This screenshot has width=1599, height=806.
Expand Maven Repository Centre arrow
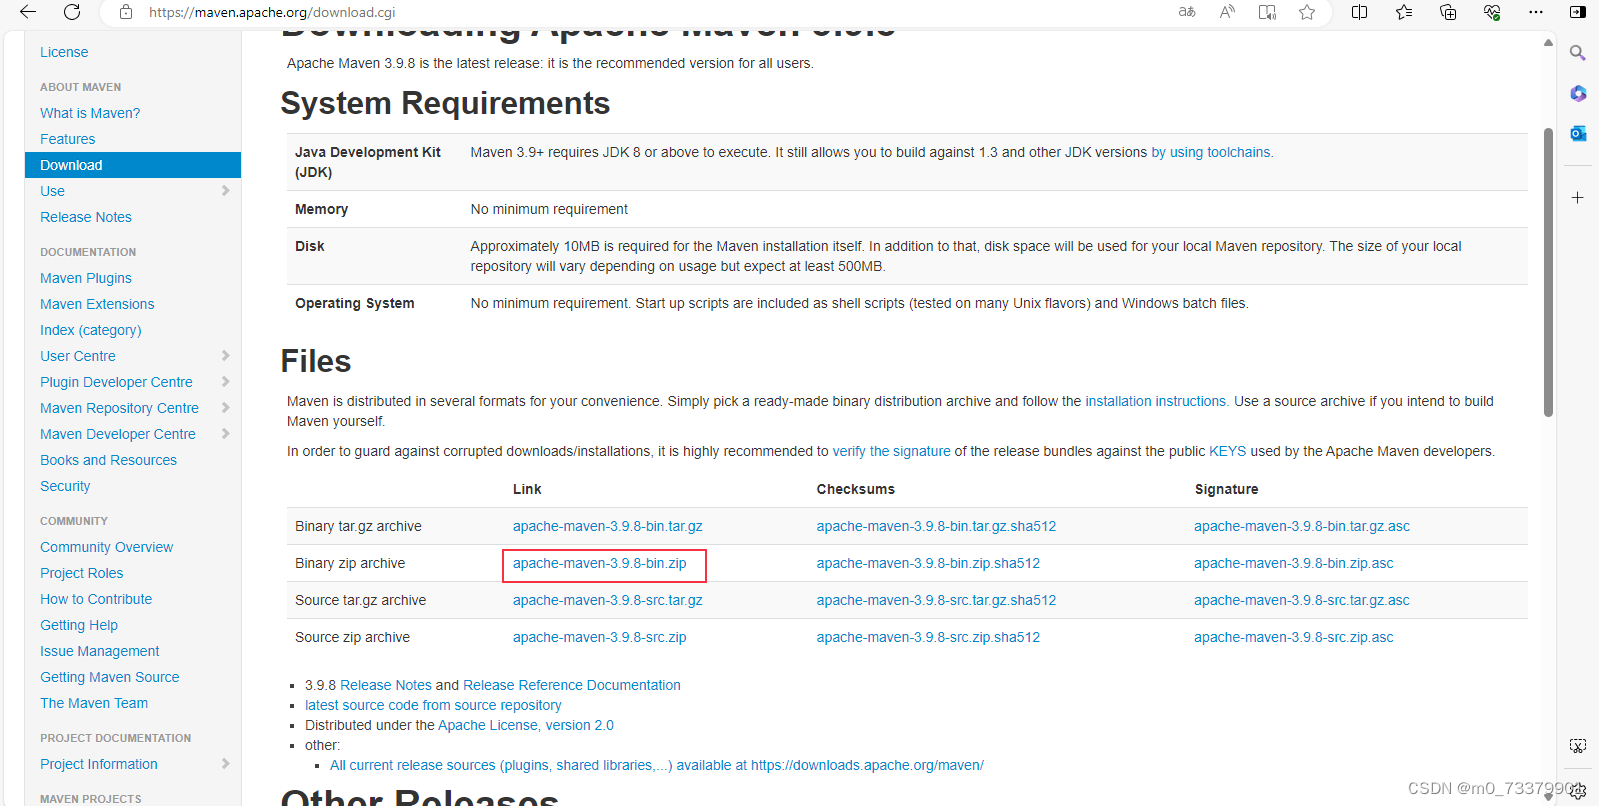point(225,407)
